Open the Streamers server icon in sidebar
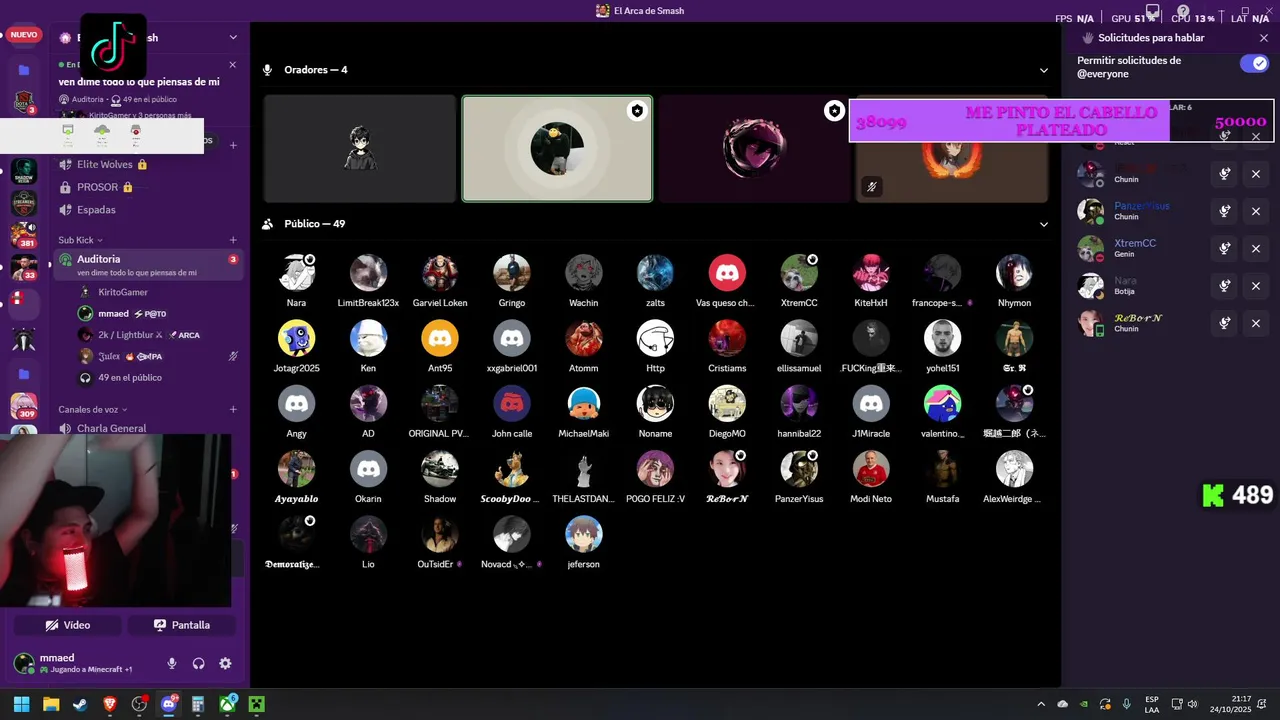The image size is (1280, 720). pyautogui.click(x=24, y=203)
